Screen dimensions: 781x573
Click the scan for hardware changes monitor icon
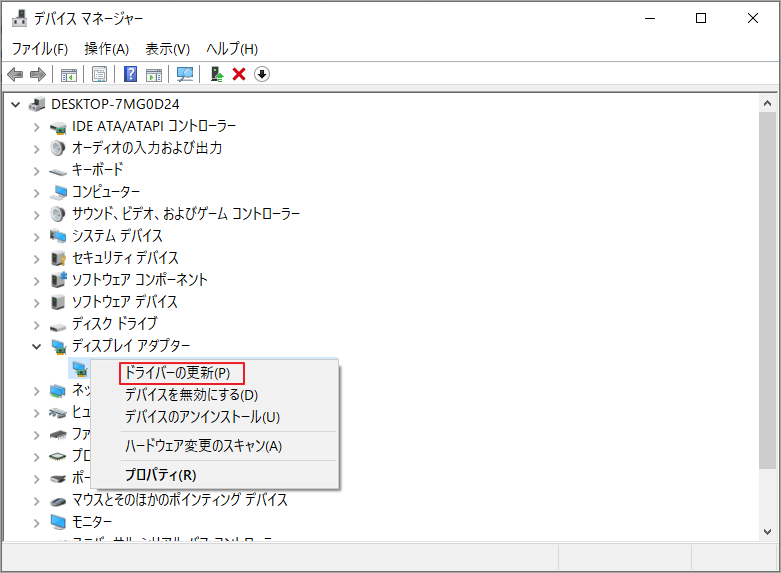(x=185, y=75)
